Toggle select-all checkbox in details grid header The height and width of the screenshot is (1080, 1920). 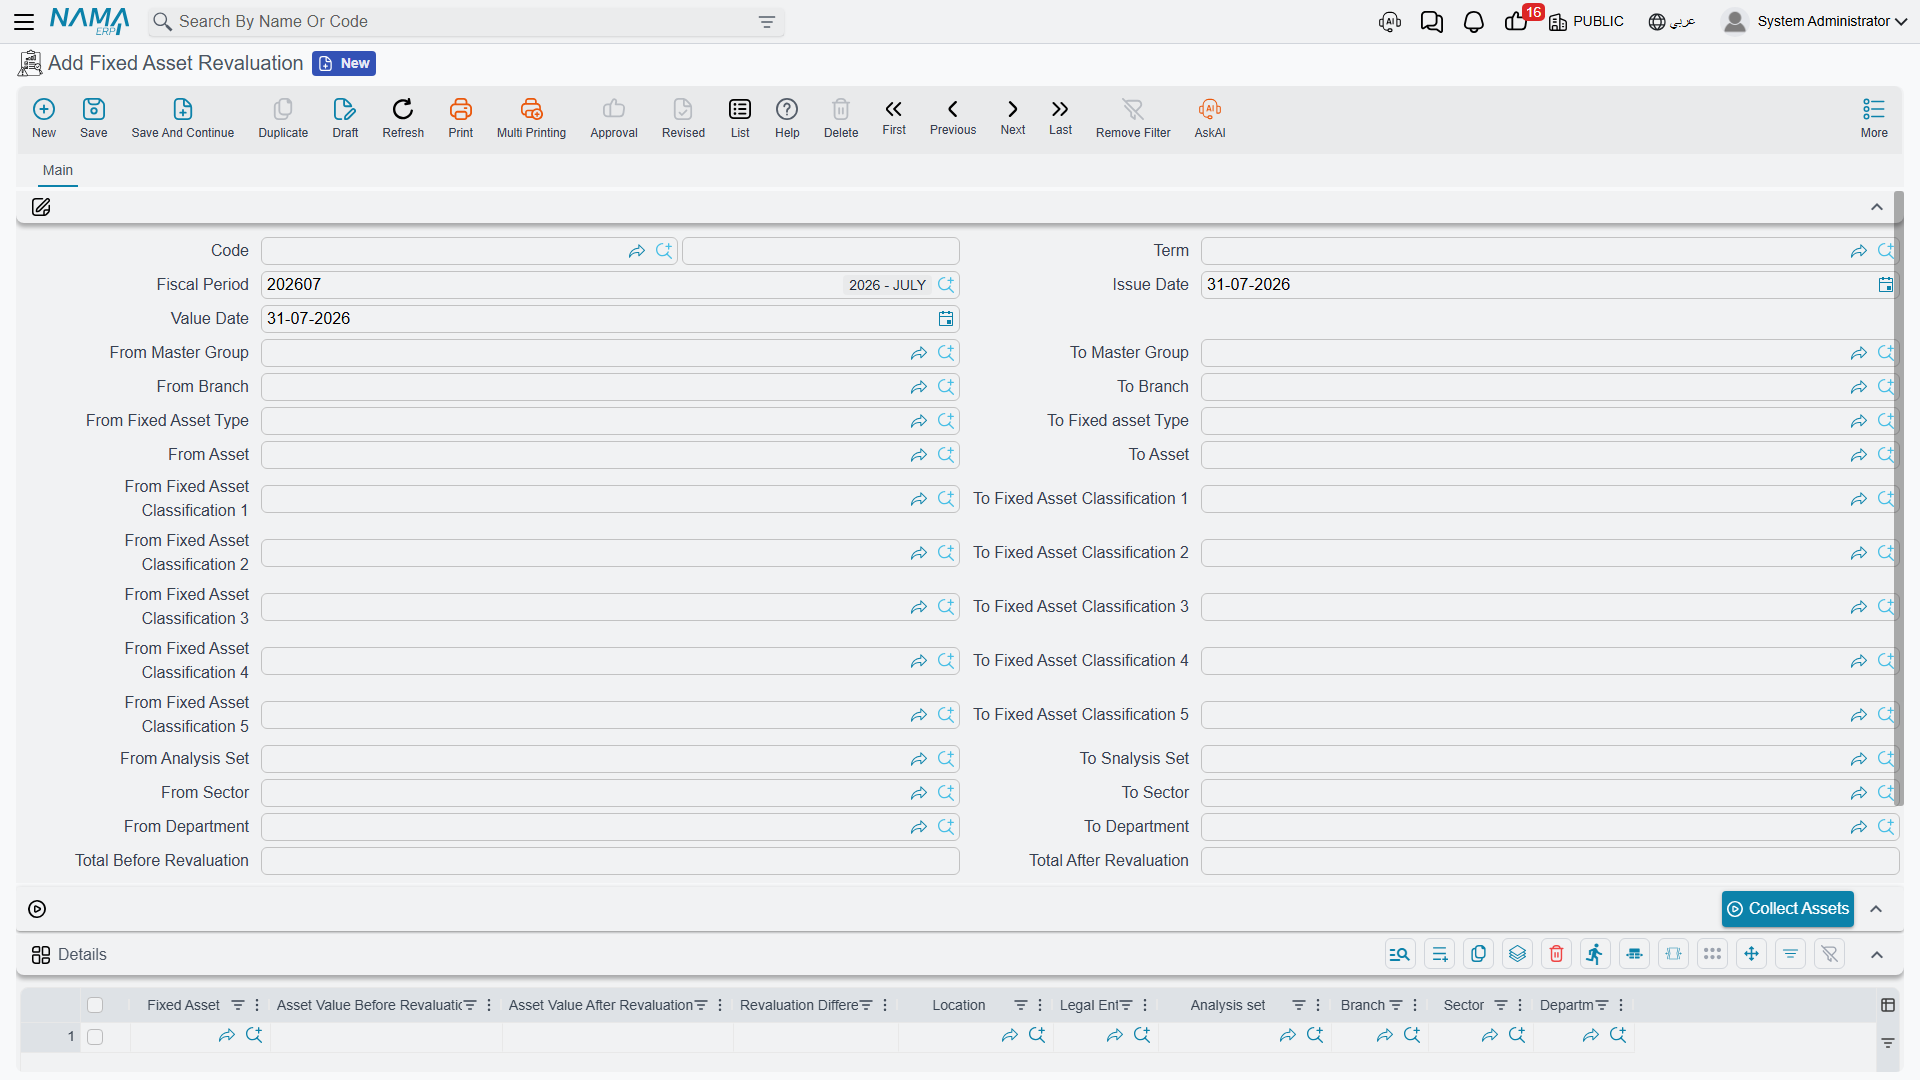(95, 1005)
